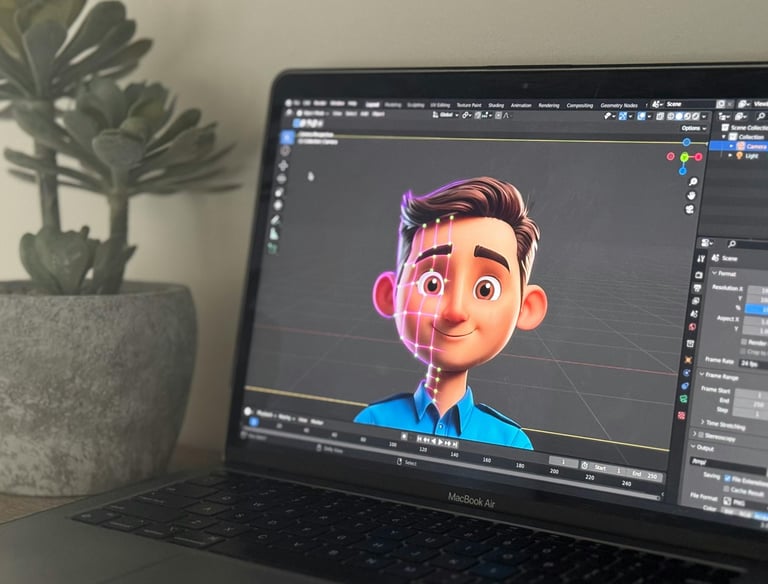The height and width of the screenshot is (584, 768).
Task: Open the Tool properties tab
Action: point(701,258)
